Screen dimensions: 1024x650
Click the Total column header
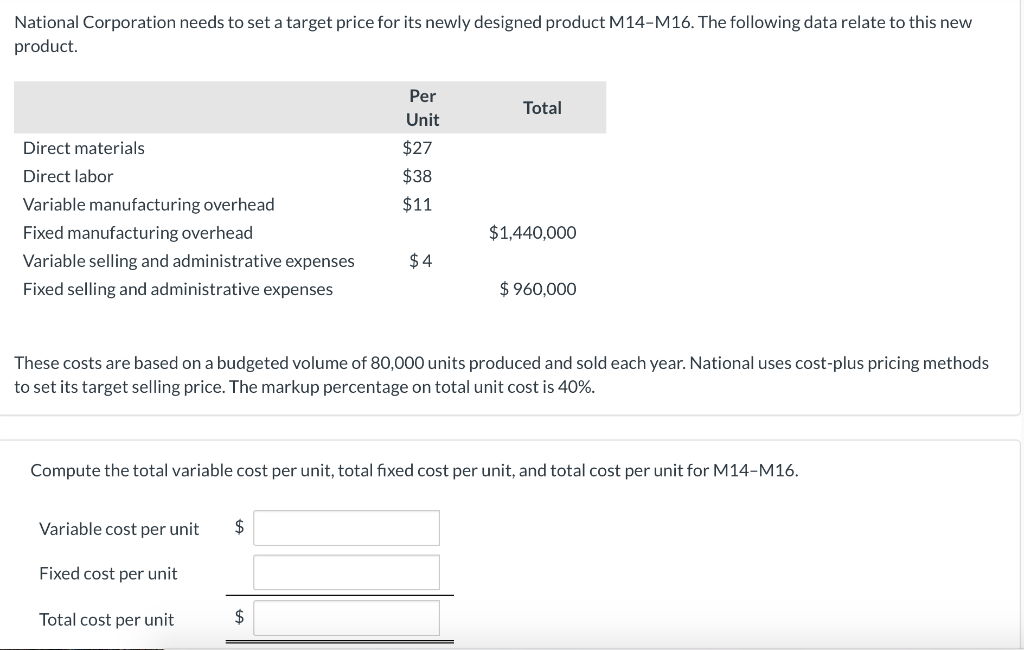543,107
